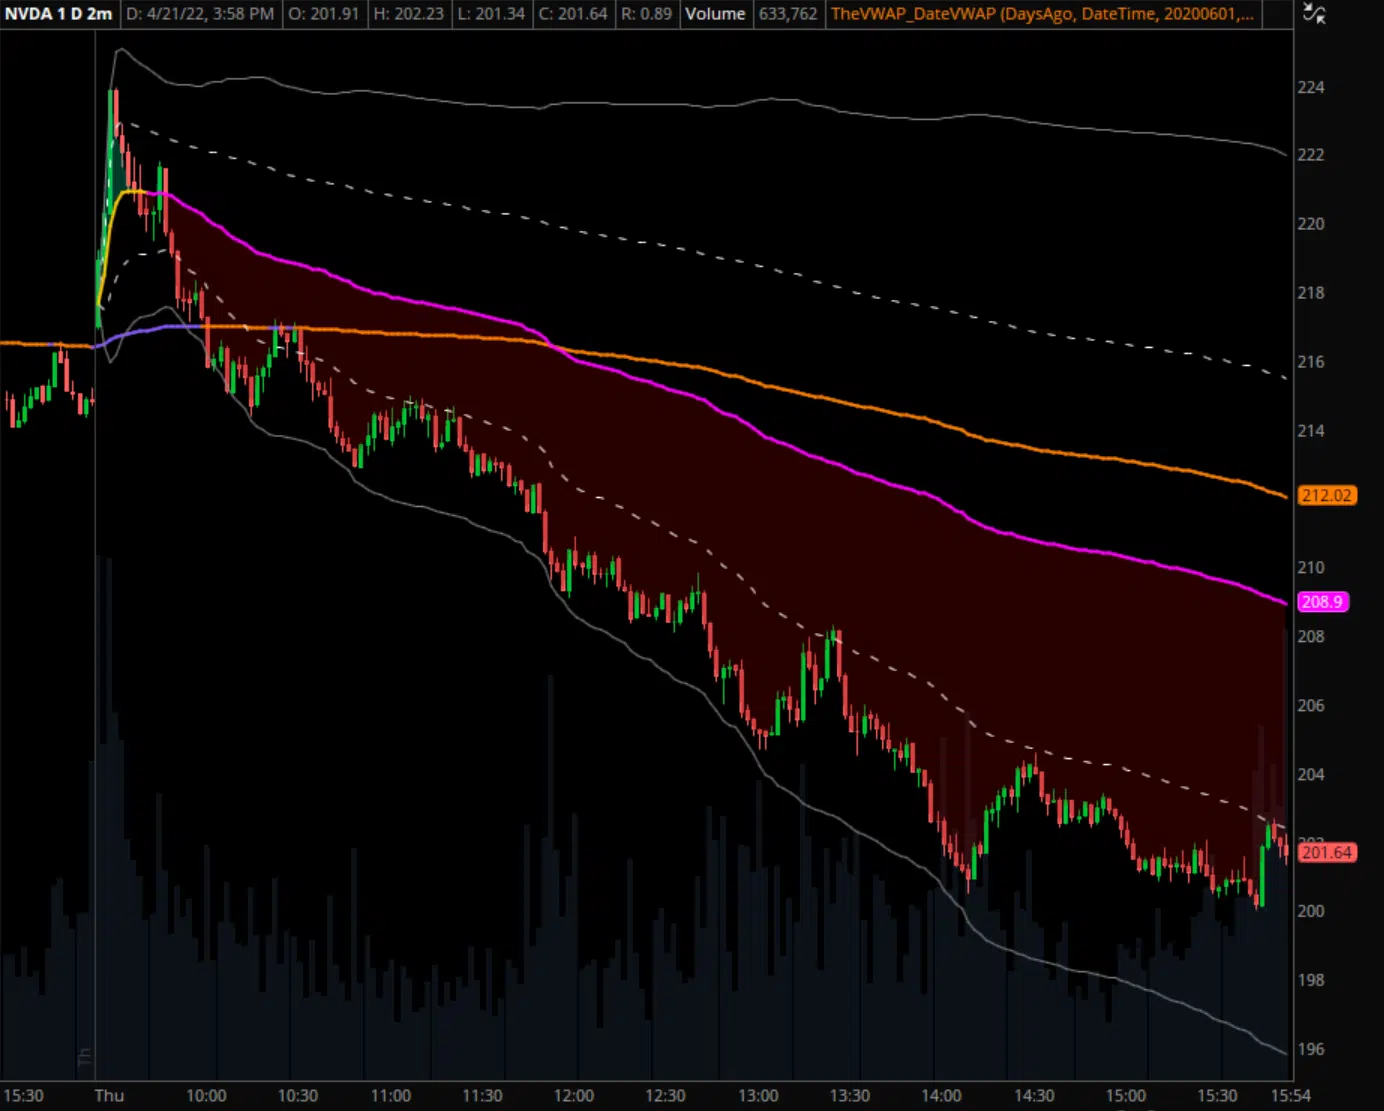
Task: Click the 11:30 time axis label
Action: click(x=482, y=1095)
